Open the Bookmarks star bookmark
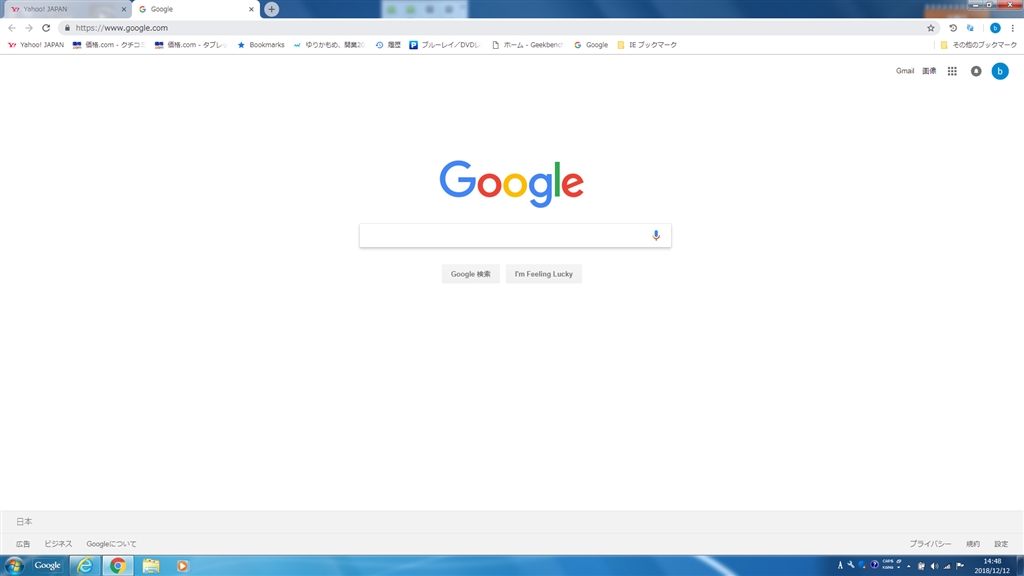1024x576 pixels. pyautogui.click(x=261, y=45)
